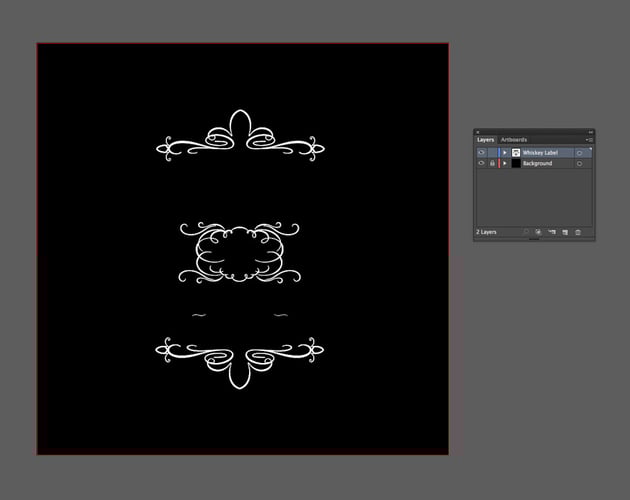Switch to the Layers tab
630x500 pixels.
pos(485,140)
